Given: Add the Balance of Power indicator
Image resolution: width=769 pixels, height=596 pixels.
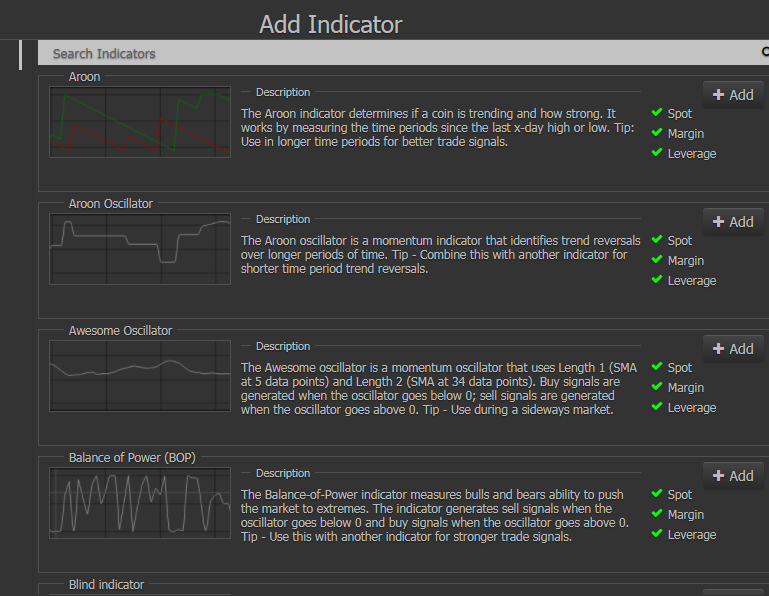Looking at the screenshot, I should pos(733,476).
